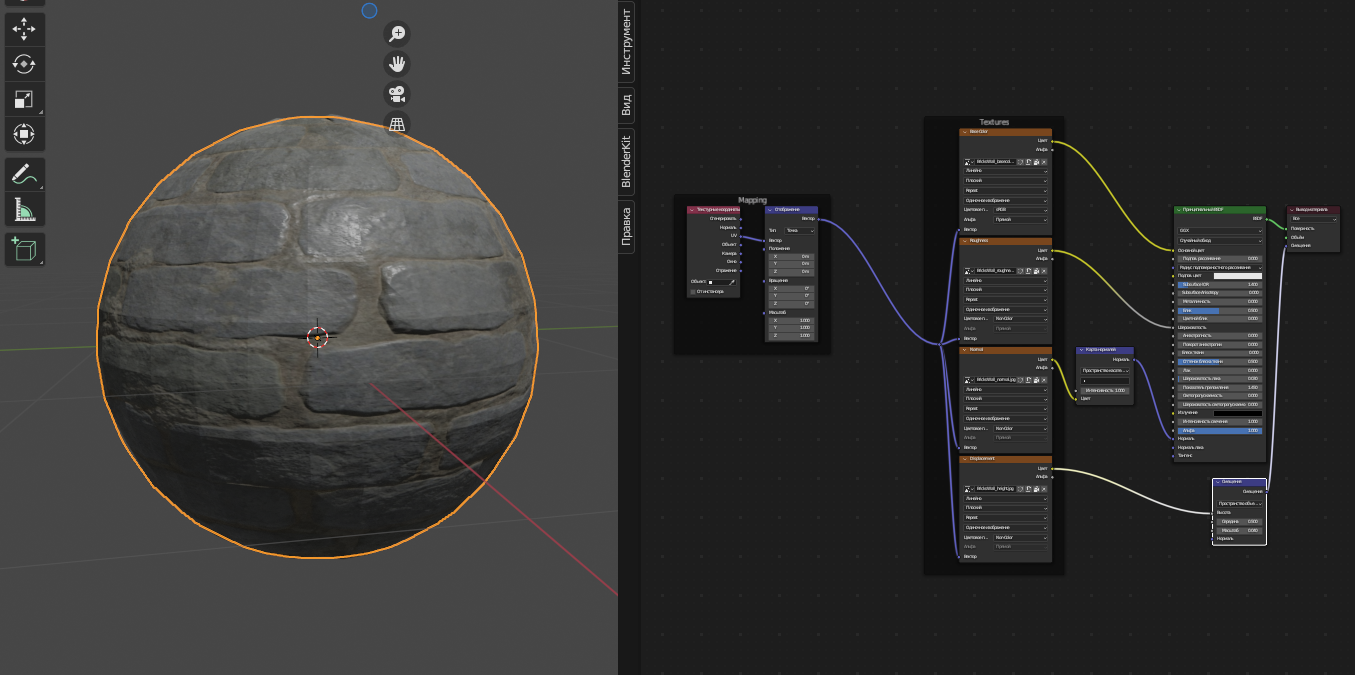Open the Вид sidebar tab
1355x675 pixels.
[x=626, y=103]
